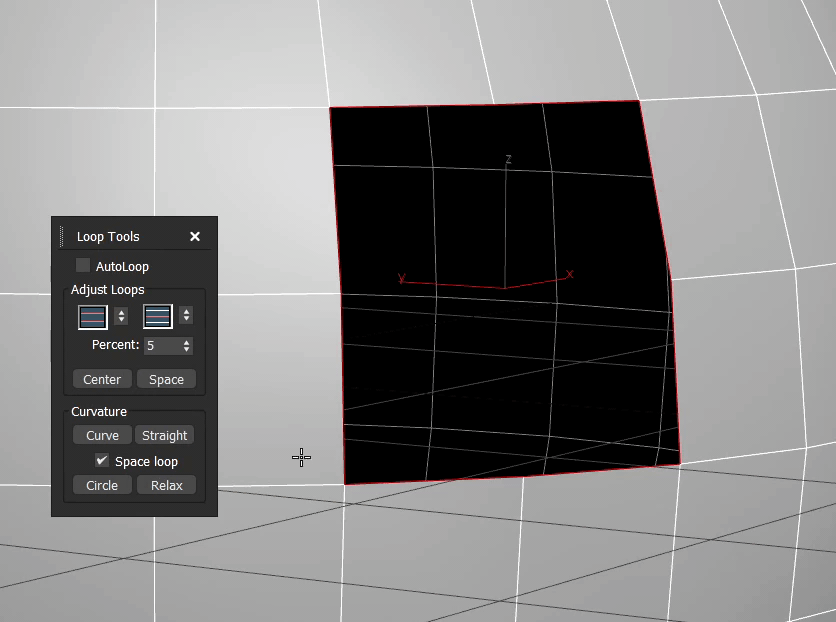Enable the AutoLoop checkbox
Screen dimensions: 836x622
coord(82,266)
